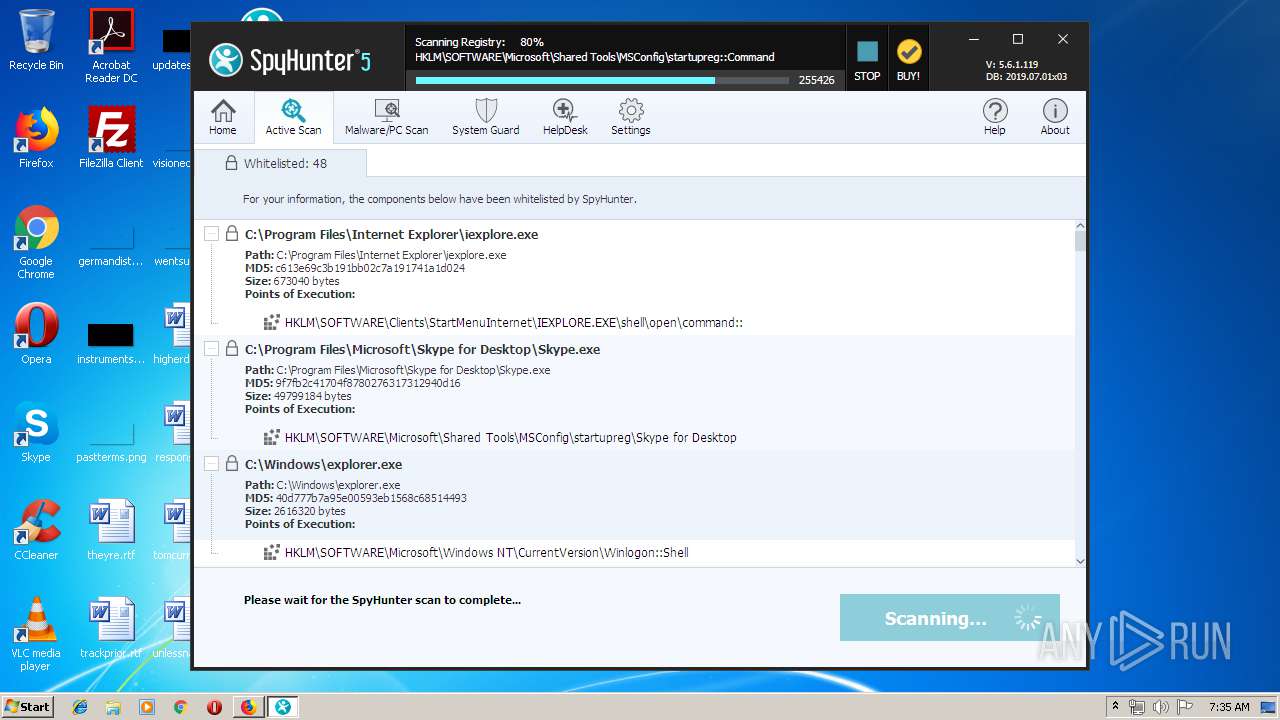Image resolution: width=1280 pixels, height=720 pixels.
Task: Click the Winlogon::Shell registry entry text
Action: (487, 552)
